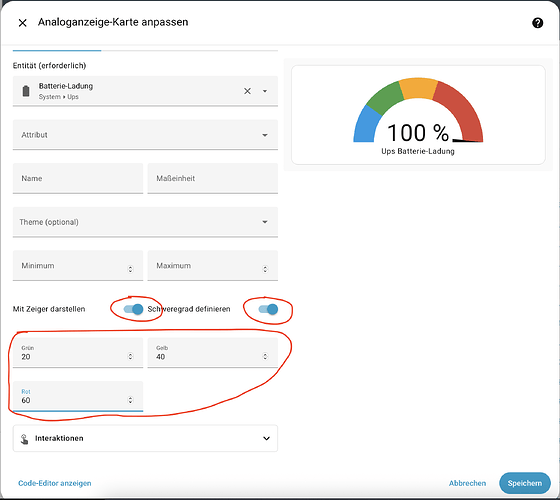This screenshot has width=560, height=500.
Task: Disable the Schweregrad definieren switch
Action: [268, 309]
